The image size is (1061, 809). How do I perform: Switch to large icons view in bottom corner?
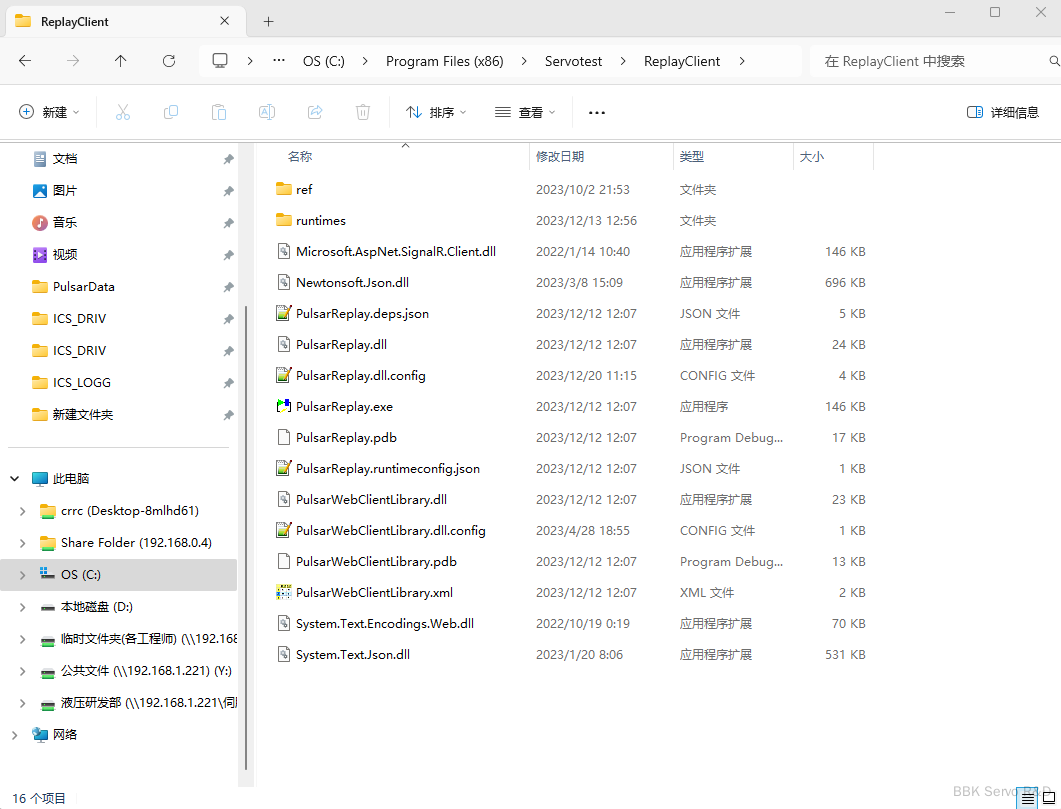point(1047,798)
